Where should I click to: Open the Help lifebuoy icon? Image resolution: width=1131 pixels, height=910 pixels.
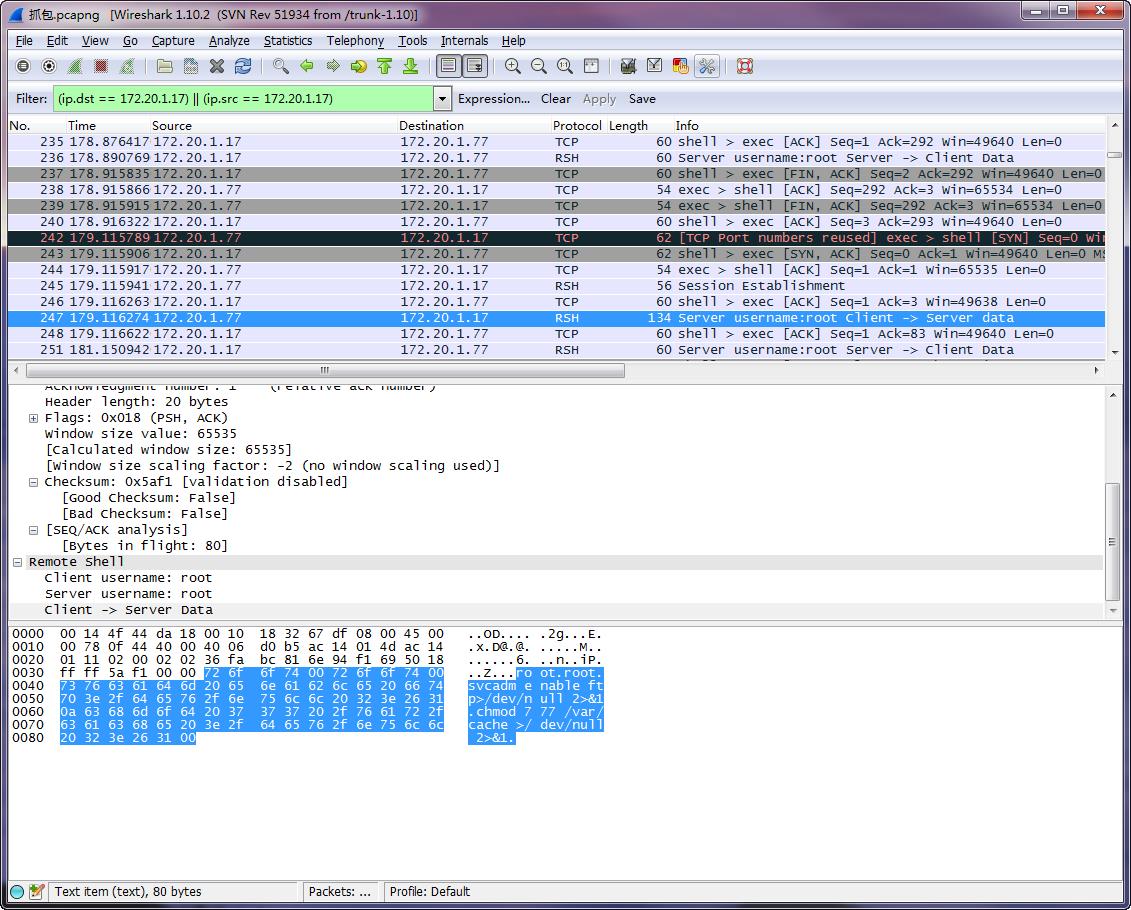coord(744,66)
